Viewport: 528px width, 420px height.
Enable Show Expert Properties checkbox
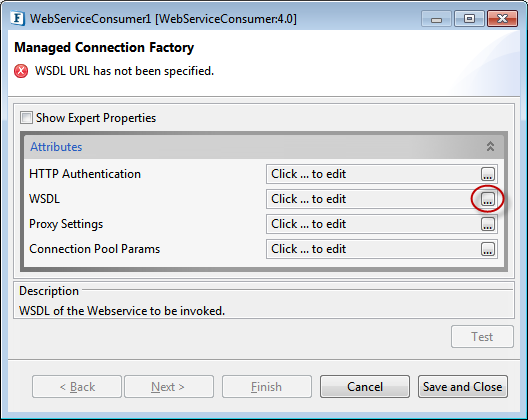pyautogui.click(x=26, y=118)
